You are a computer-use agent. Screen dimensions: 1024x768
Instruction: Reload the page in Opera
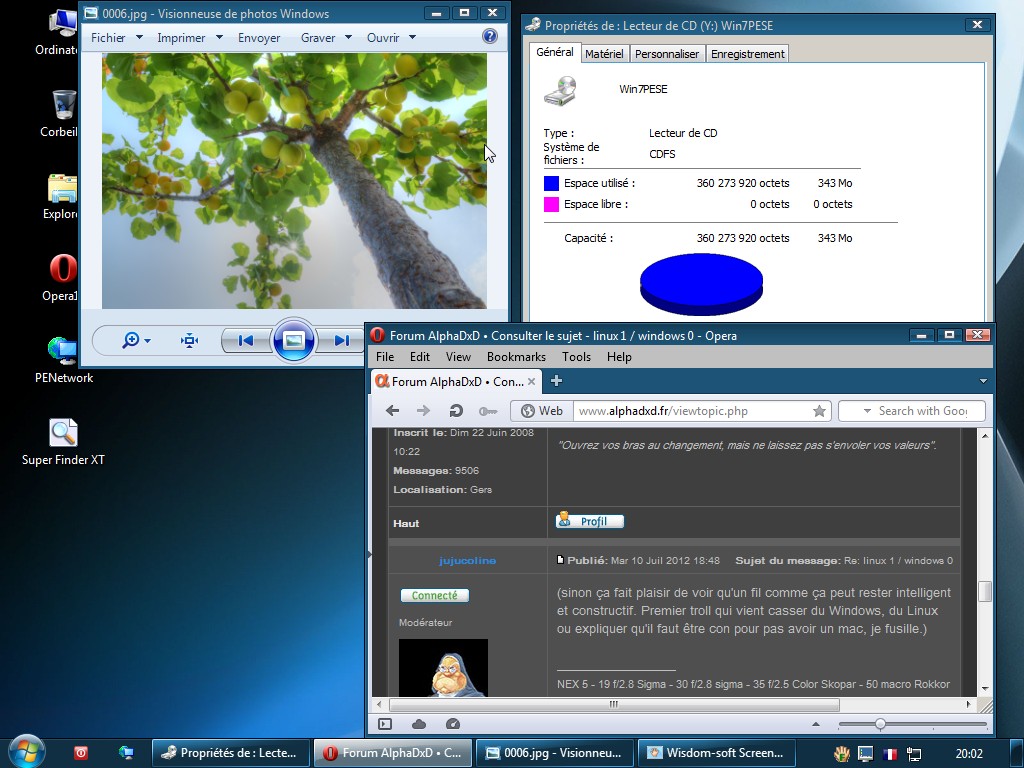coord(456,411)
